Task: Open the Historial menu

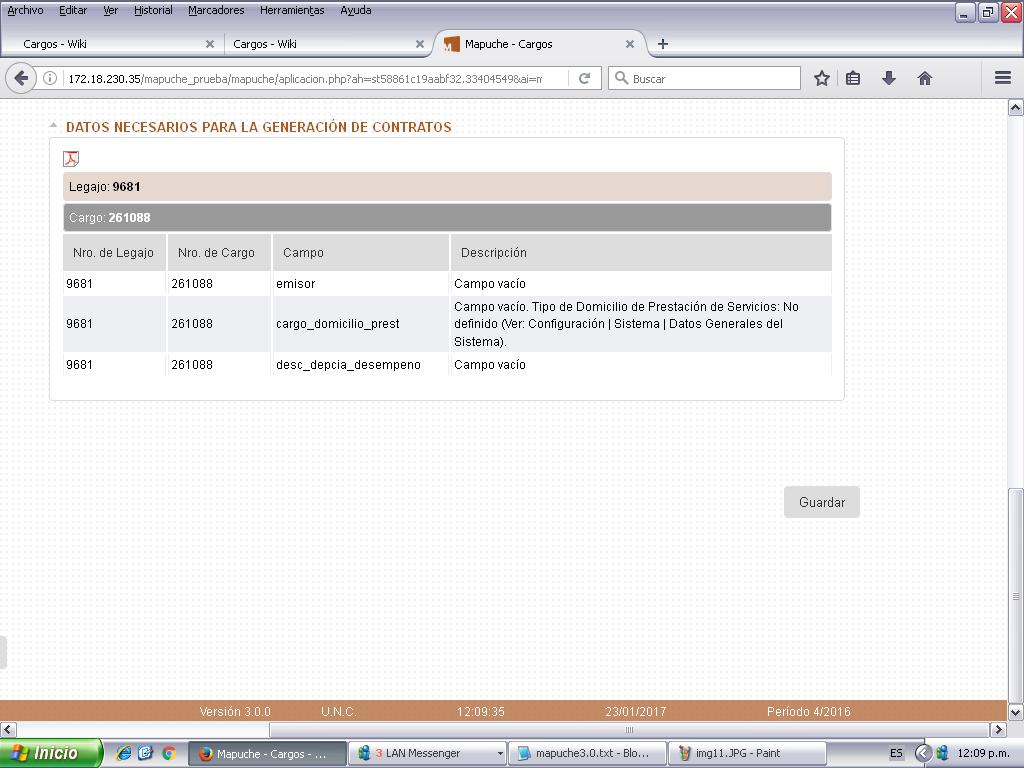Action: pyautogui.click(x=153, y=11)
